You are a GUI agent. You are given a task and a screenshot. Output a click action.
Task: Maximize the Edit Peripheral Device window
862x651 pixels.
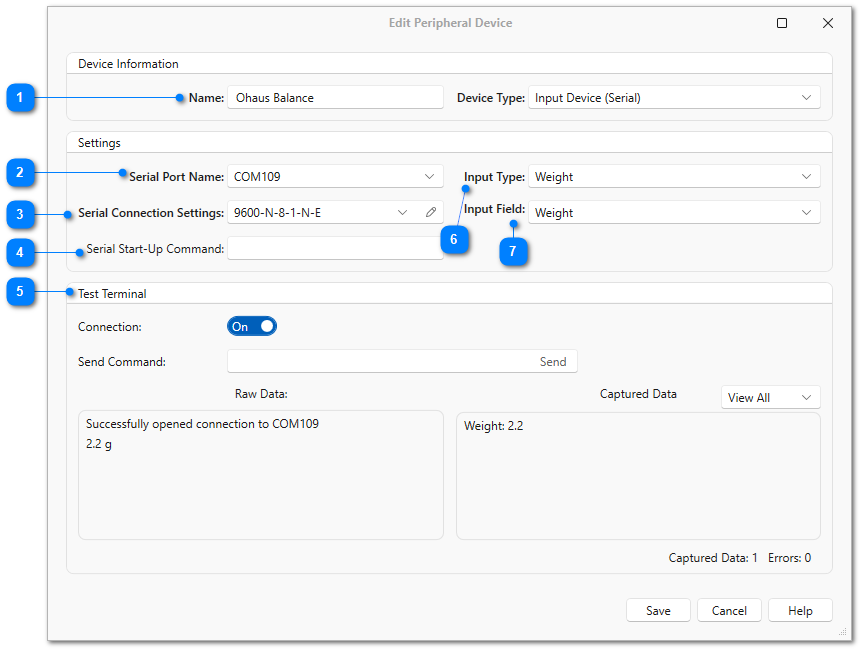pyautogui.click(x=782, y=23)
